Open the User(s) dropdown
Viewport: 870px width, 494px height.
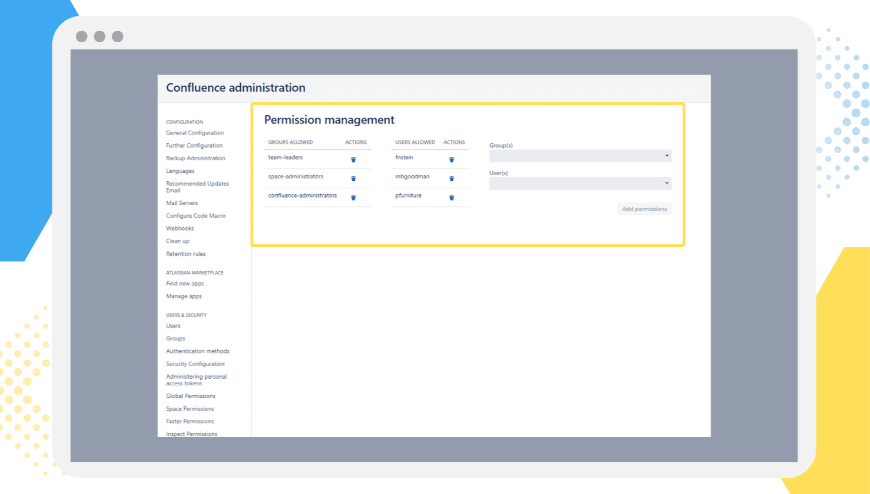coord(580,183)
